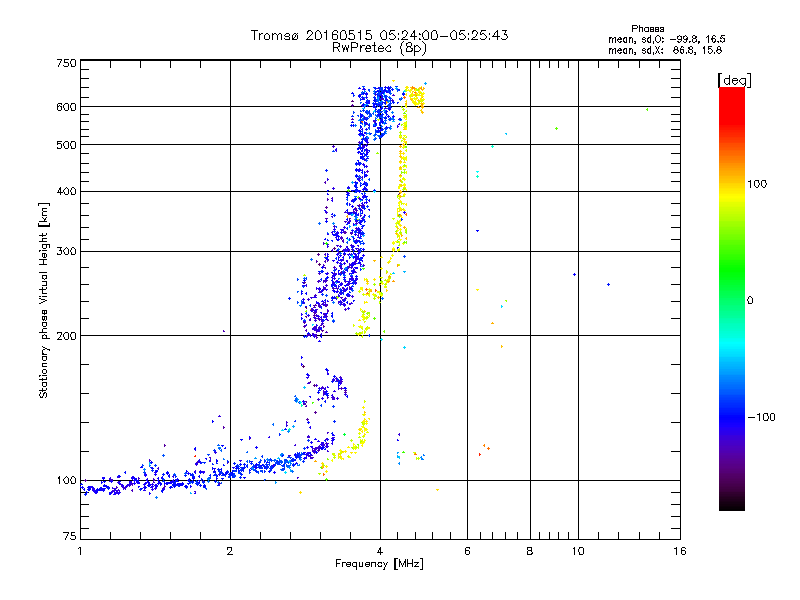Click the '[deg]' colorbar unit label
800x600 pixels.
tap(734, 80)
